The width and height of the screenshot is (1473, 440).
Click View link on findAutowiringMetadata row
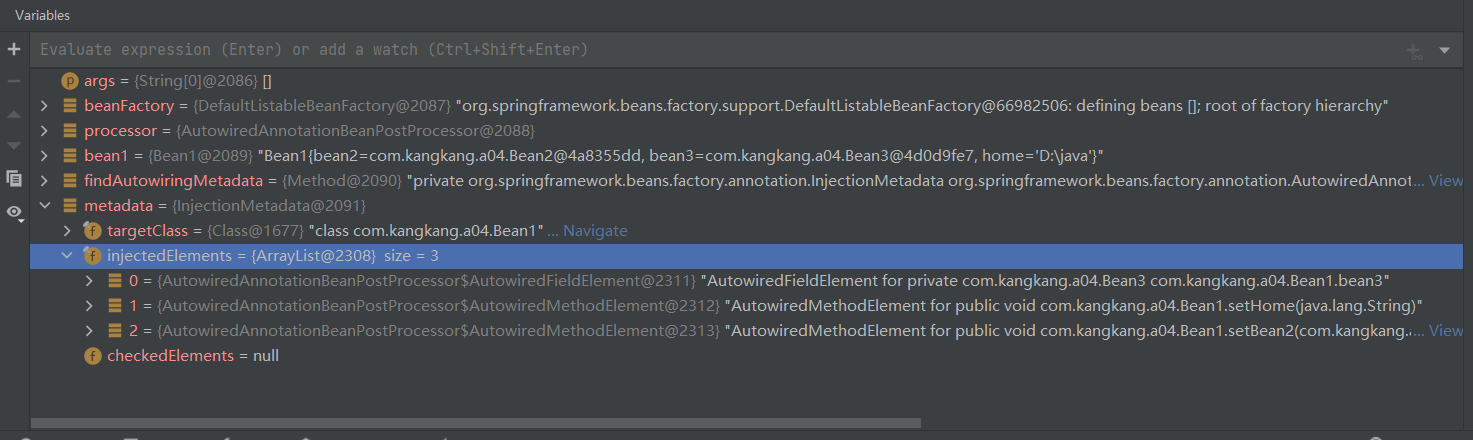point(1445,181)
